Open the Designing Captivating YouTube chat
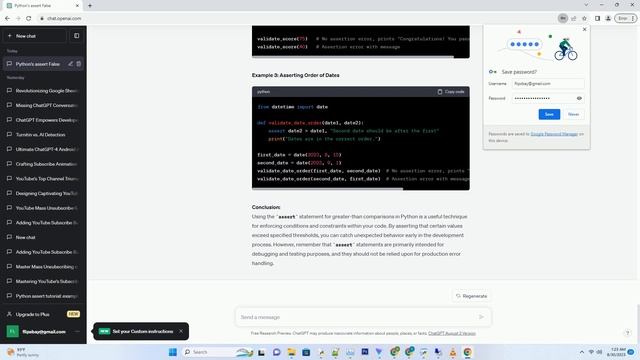 [43, 193]
